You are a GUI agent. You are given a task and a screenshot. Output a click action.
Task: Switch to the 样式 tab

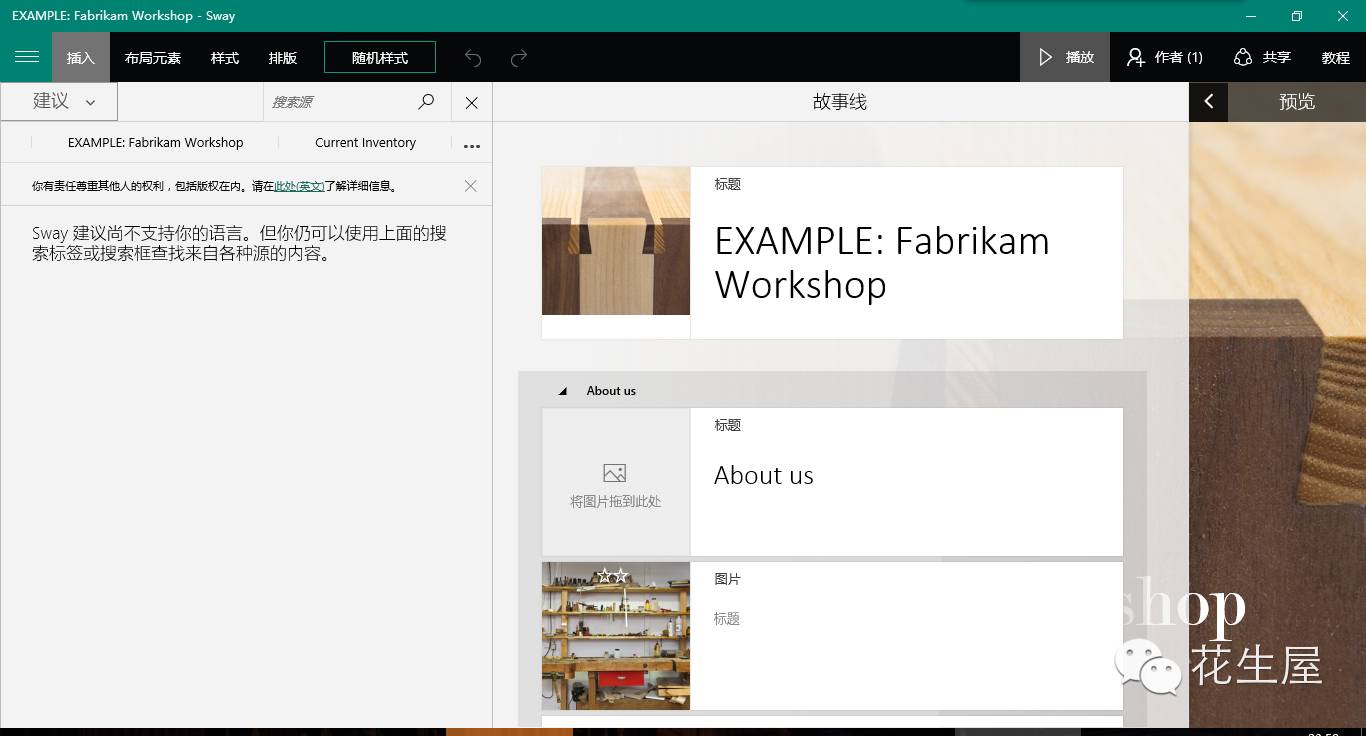[x=225, y=58]
